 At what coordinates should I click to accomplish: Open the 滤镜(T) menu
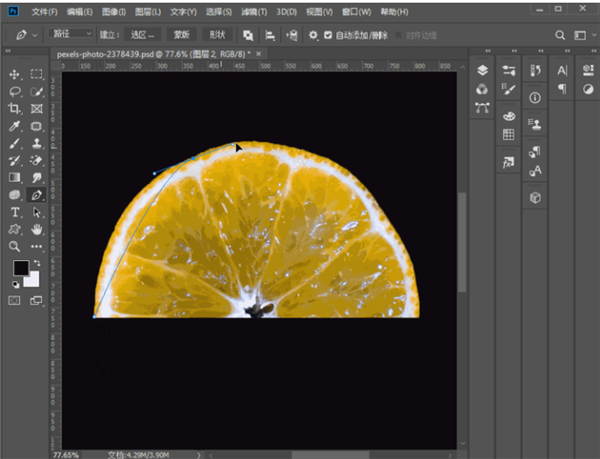pyautogui.click(x=255, y=12)
